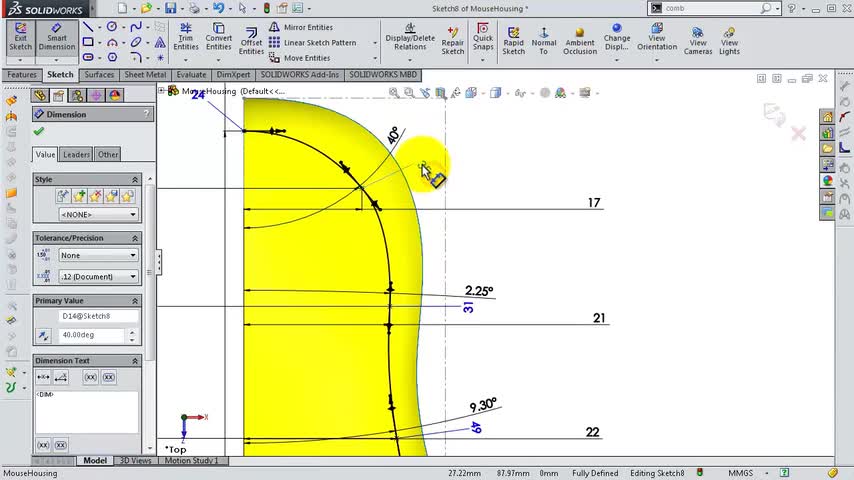Switch to the Motion Study 1 tab
The image size is (854, 480).
point(191,461)
